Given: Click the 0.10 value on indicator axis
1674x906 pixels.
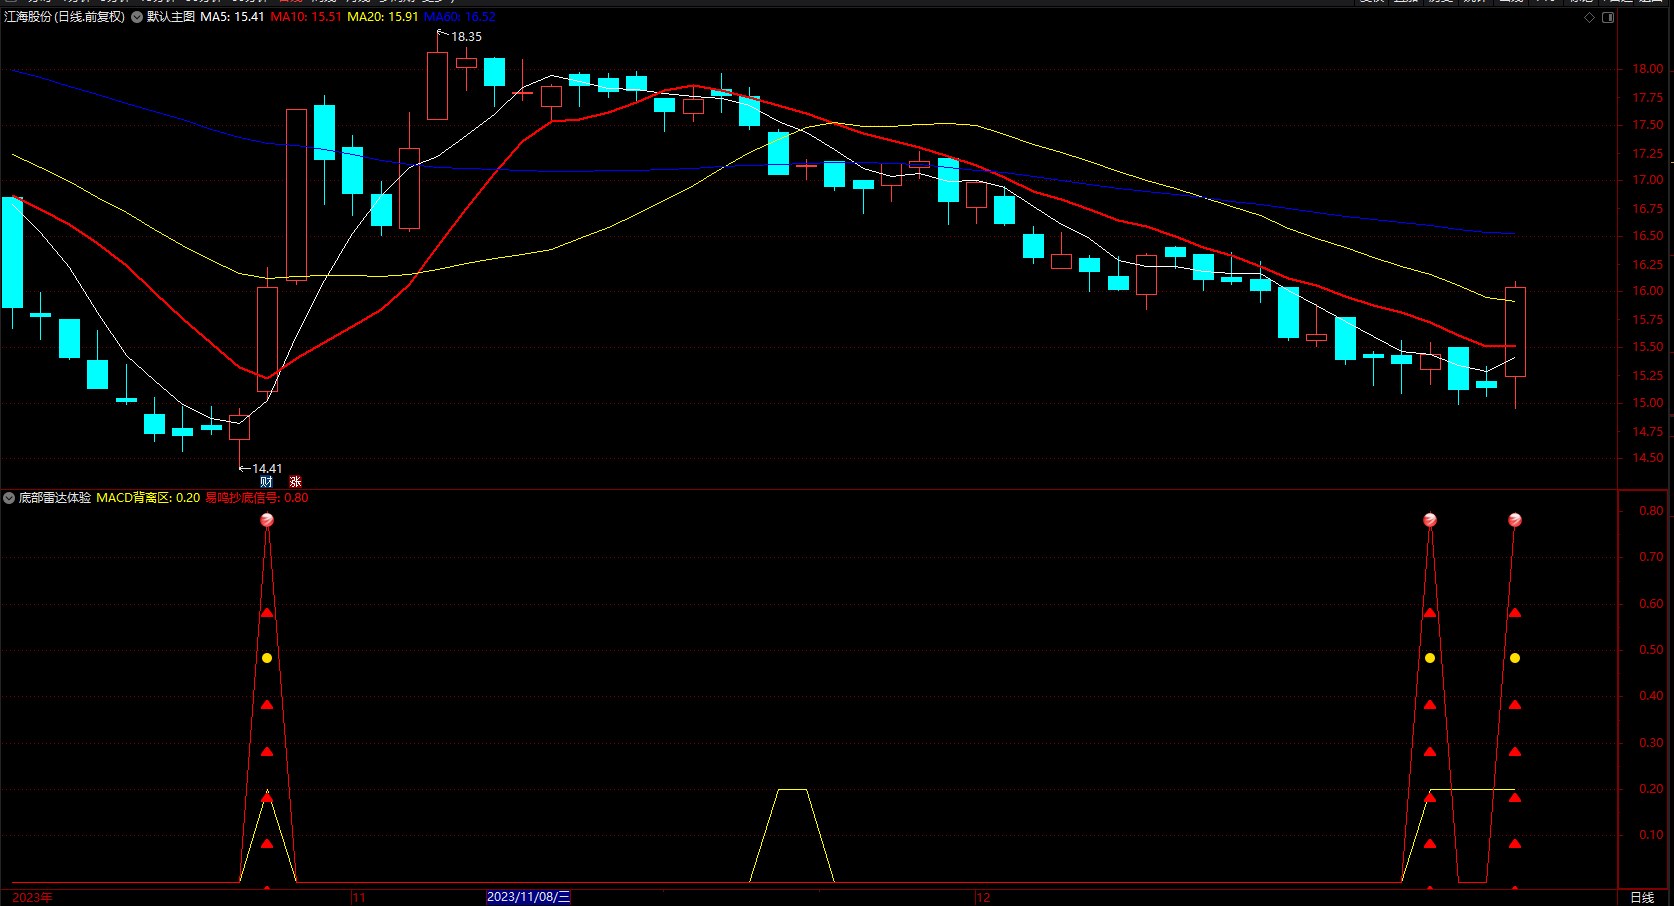Looking at the screenshot, I should click(1651, 835).
